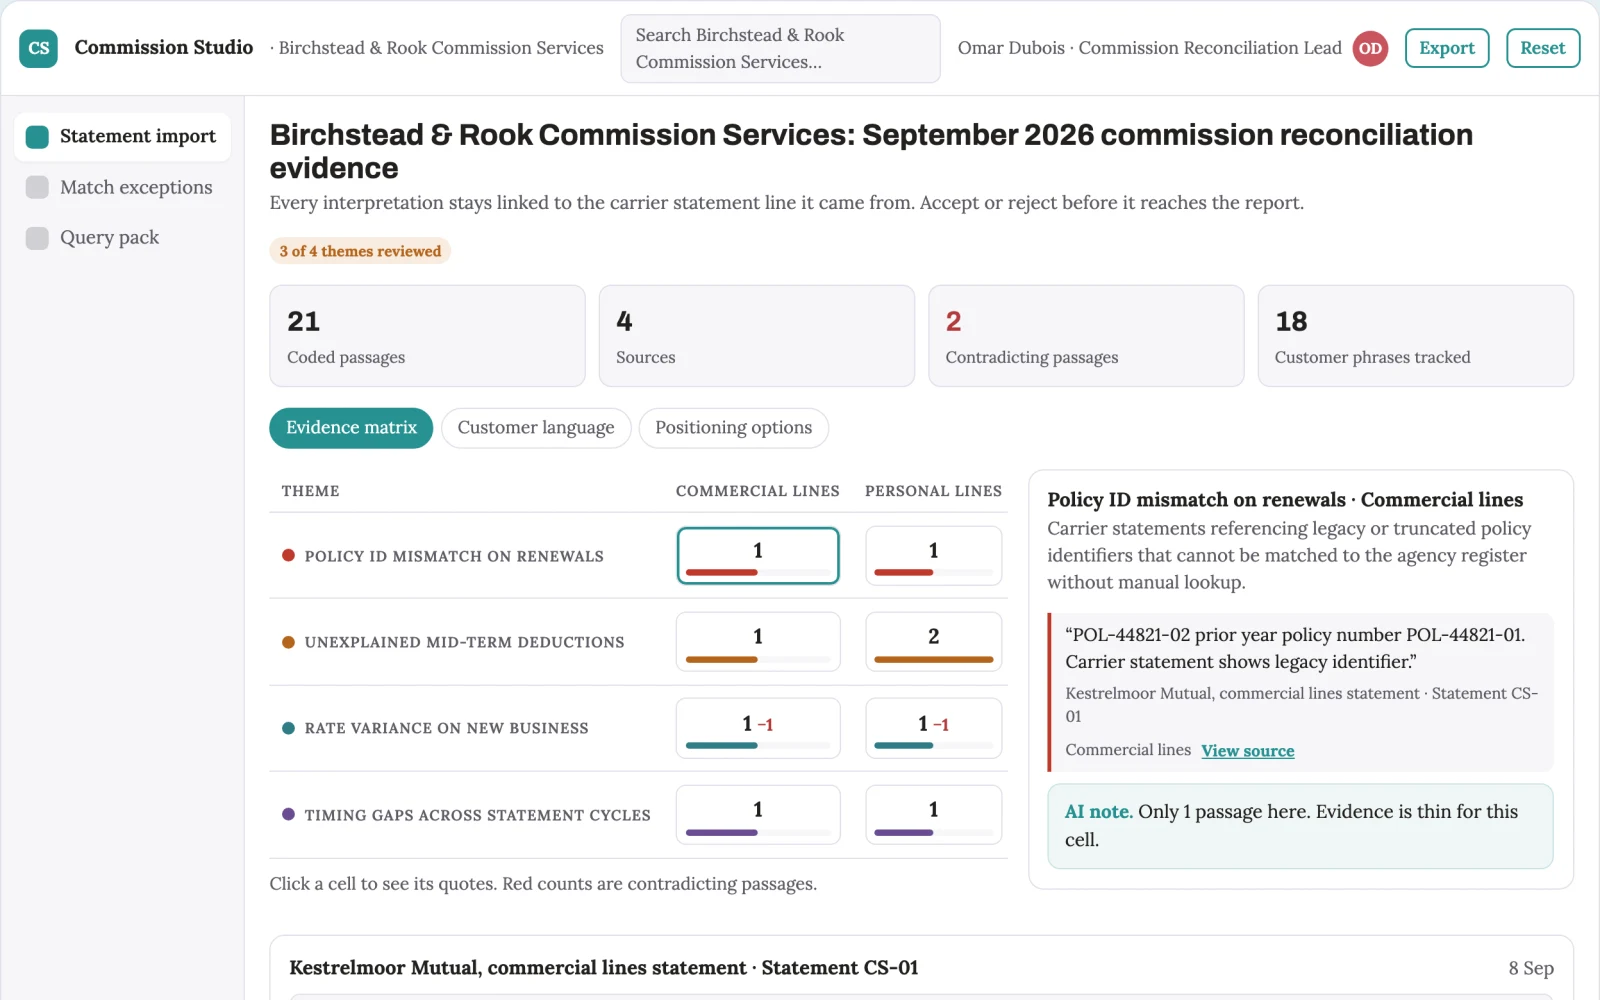Select Rate variance Commercial lines cell
Screen dimensions: 1600x1000
click(x=758, y=728)
